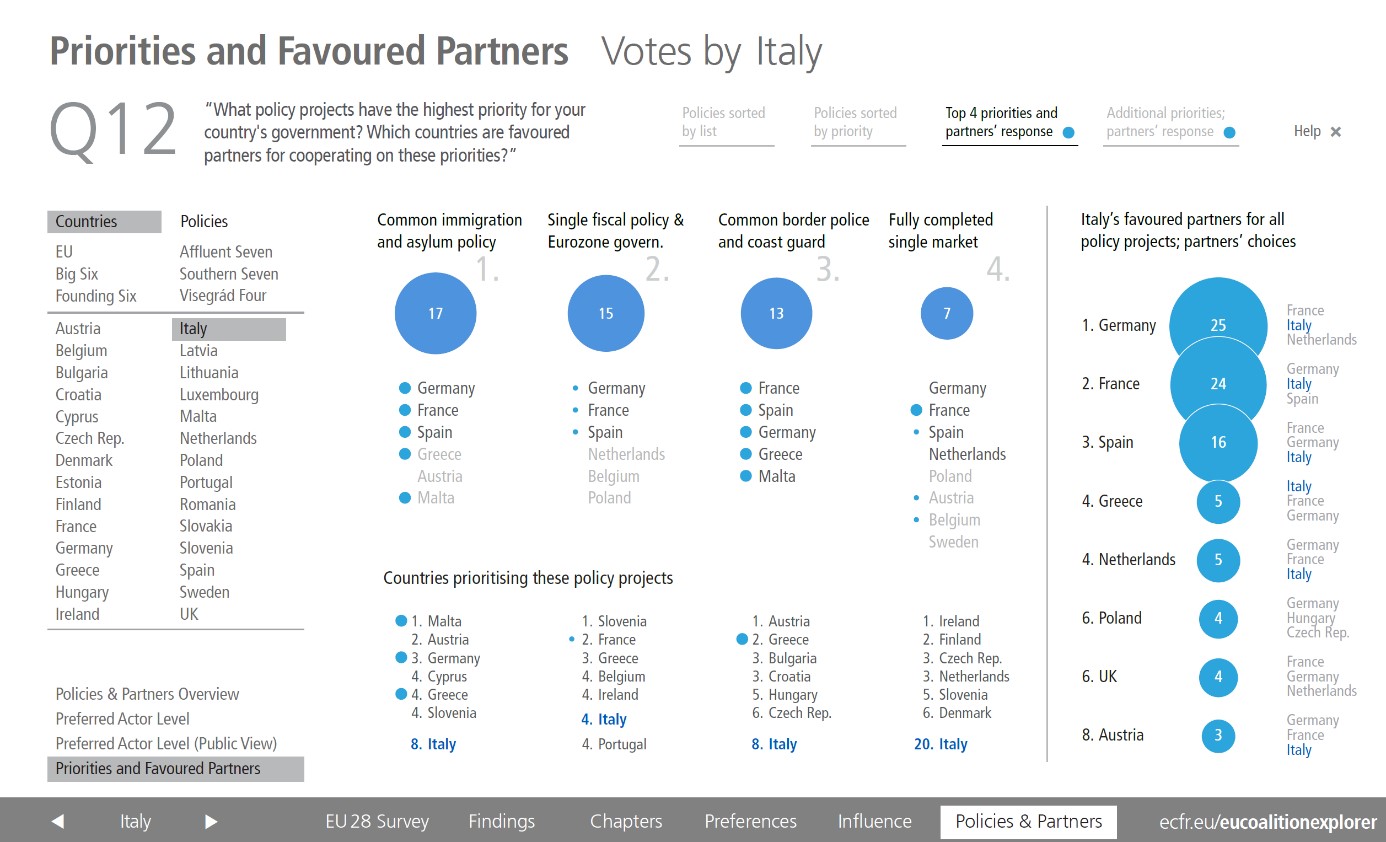Screen dimensions: 1386x842
Task: Click the blue dot beside Malta rank 1
Action: 402,621
